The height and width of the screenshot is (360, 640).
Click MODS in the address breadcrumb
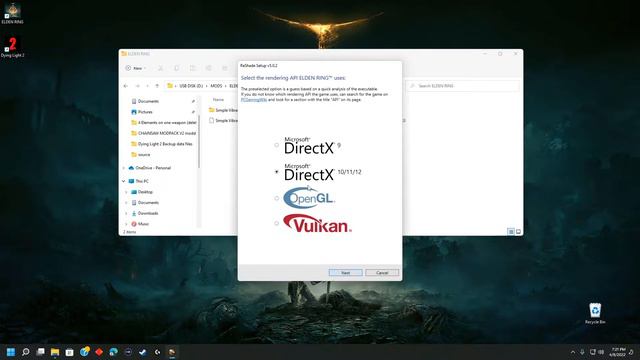coord(216,86)
